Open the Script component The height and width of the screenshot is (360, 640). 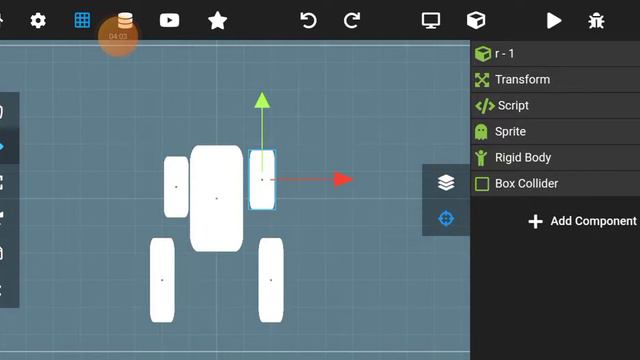[x=555, y=106]
